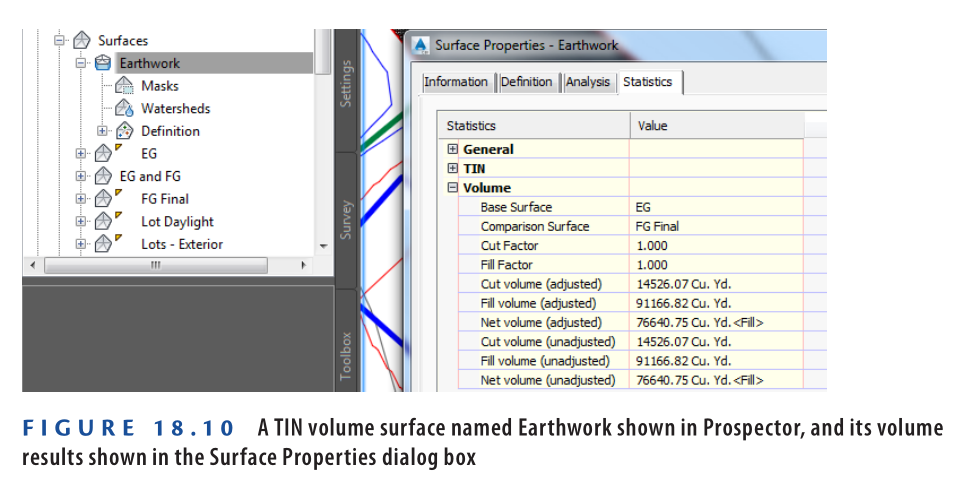Click the Watersheds icon in the tree
This screenshot has width=977, height=486.
pyautogui.click(x=124, y=108)
